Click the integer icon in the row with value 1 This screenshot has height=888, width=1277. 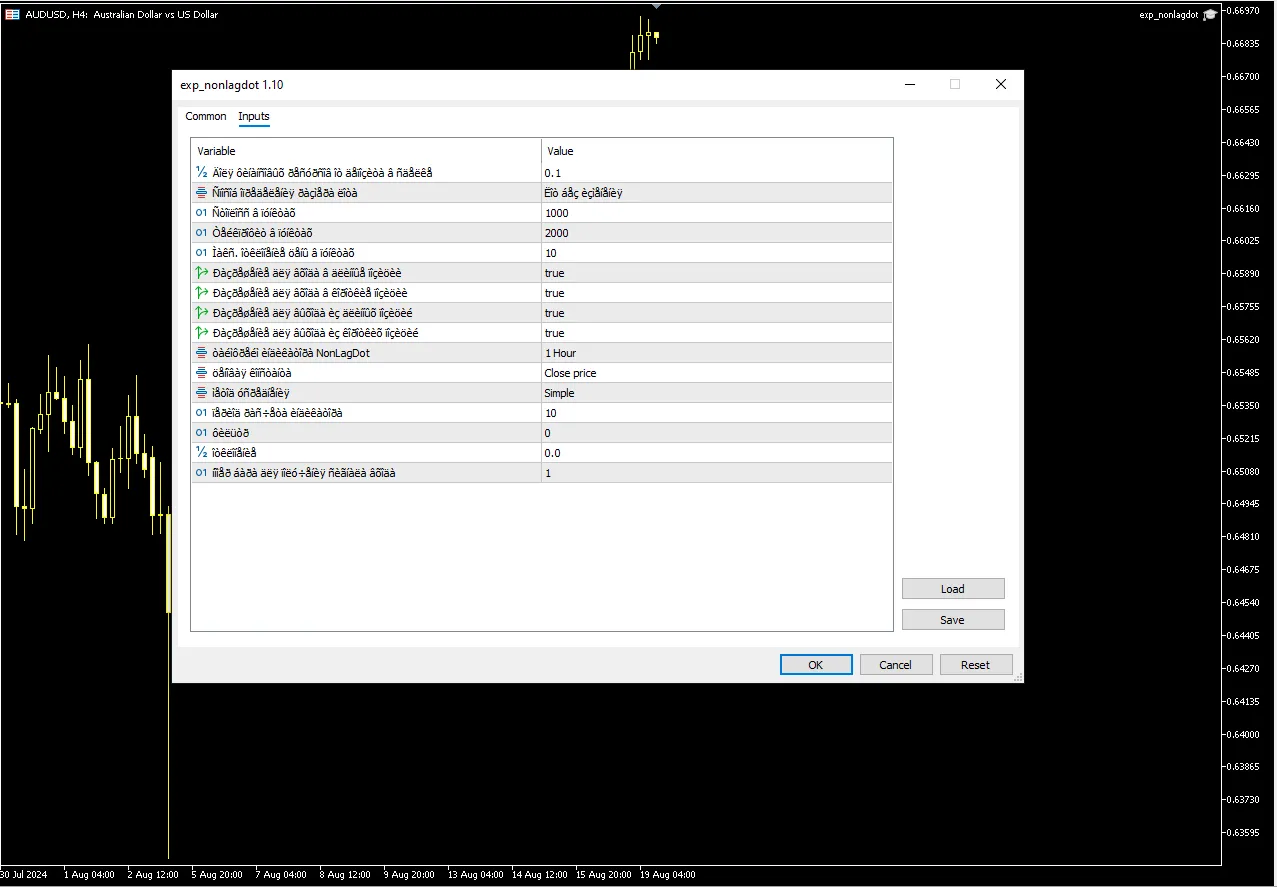202,473
